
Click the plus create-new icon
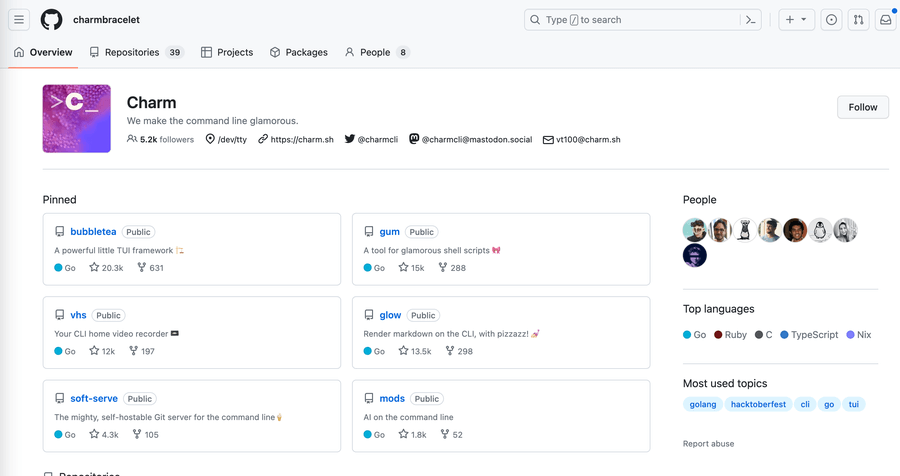pos(790,20)
